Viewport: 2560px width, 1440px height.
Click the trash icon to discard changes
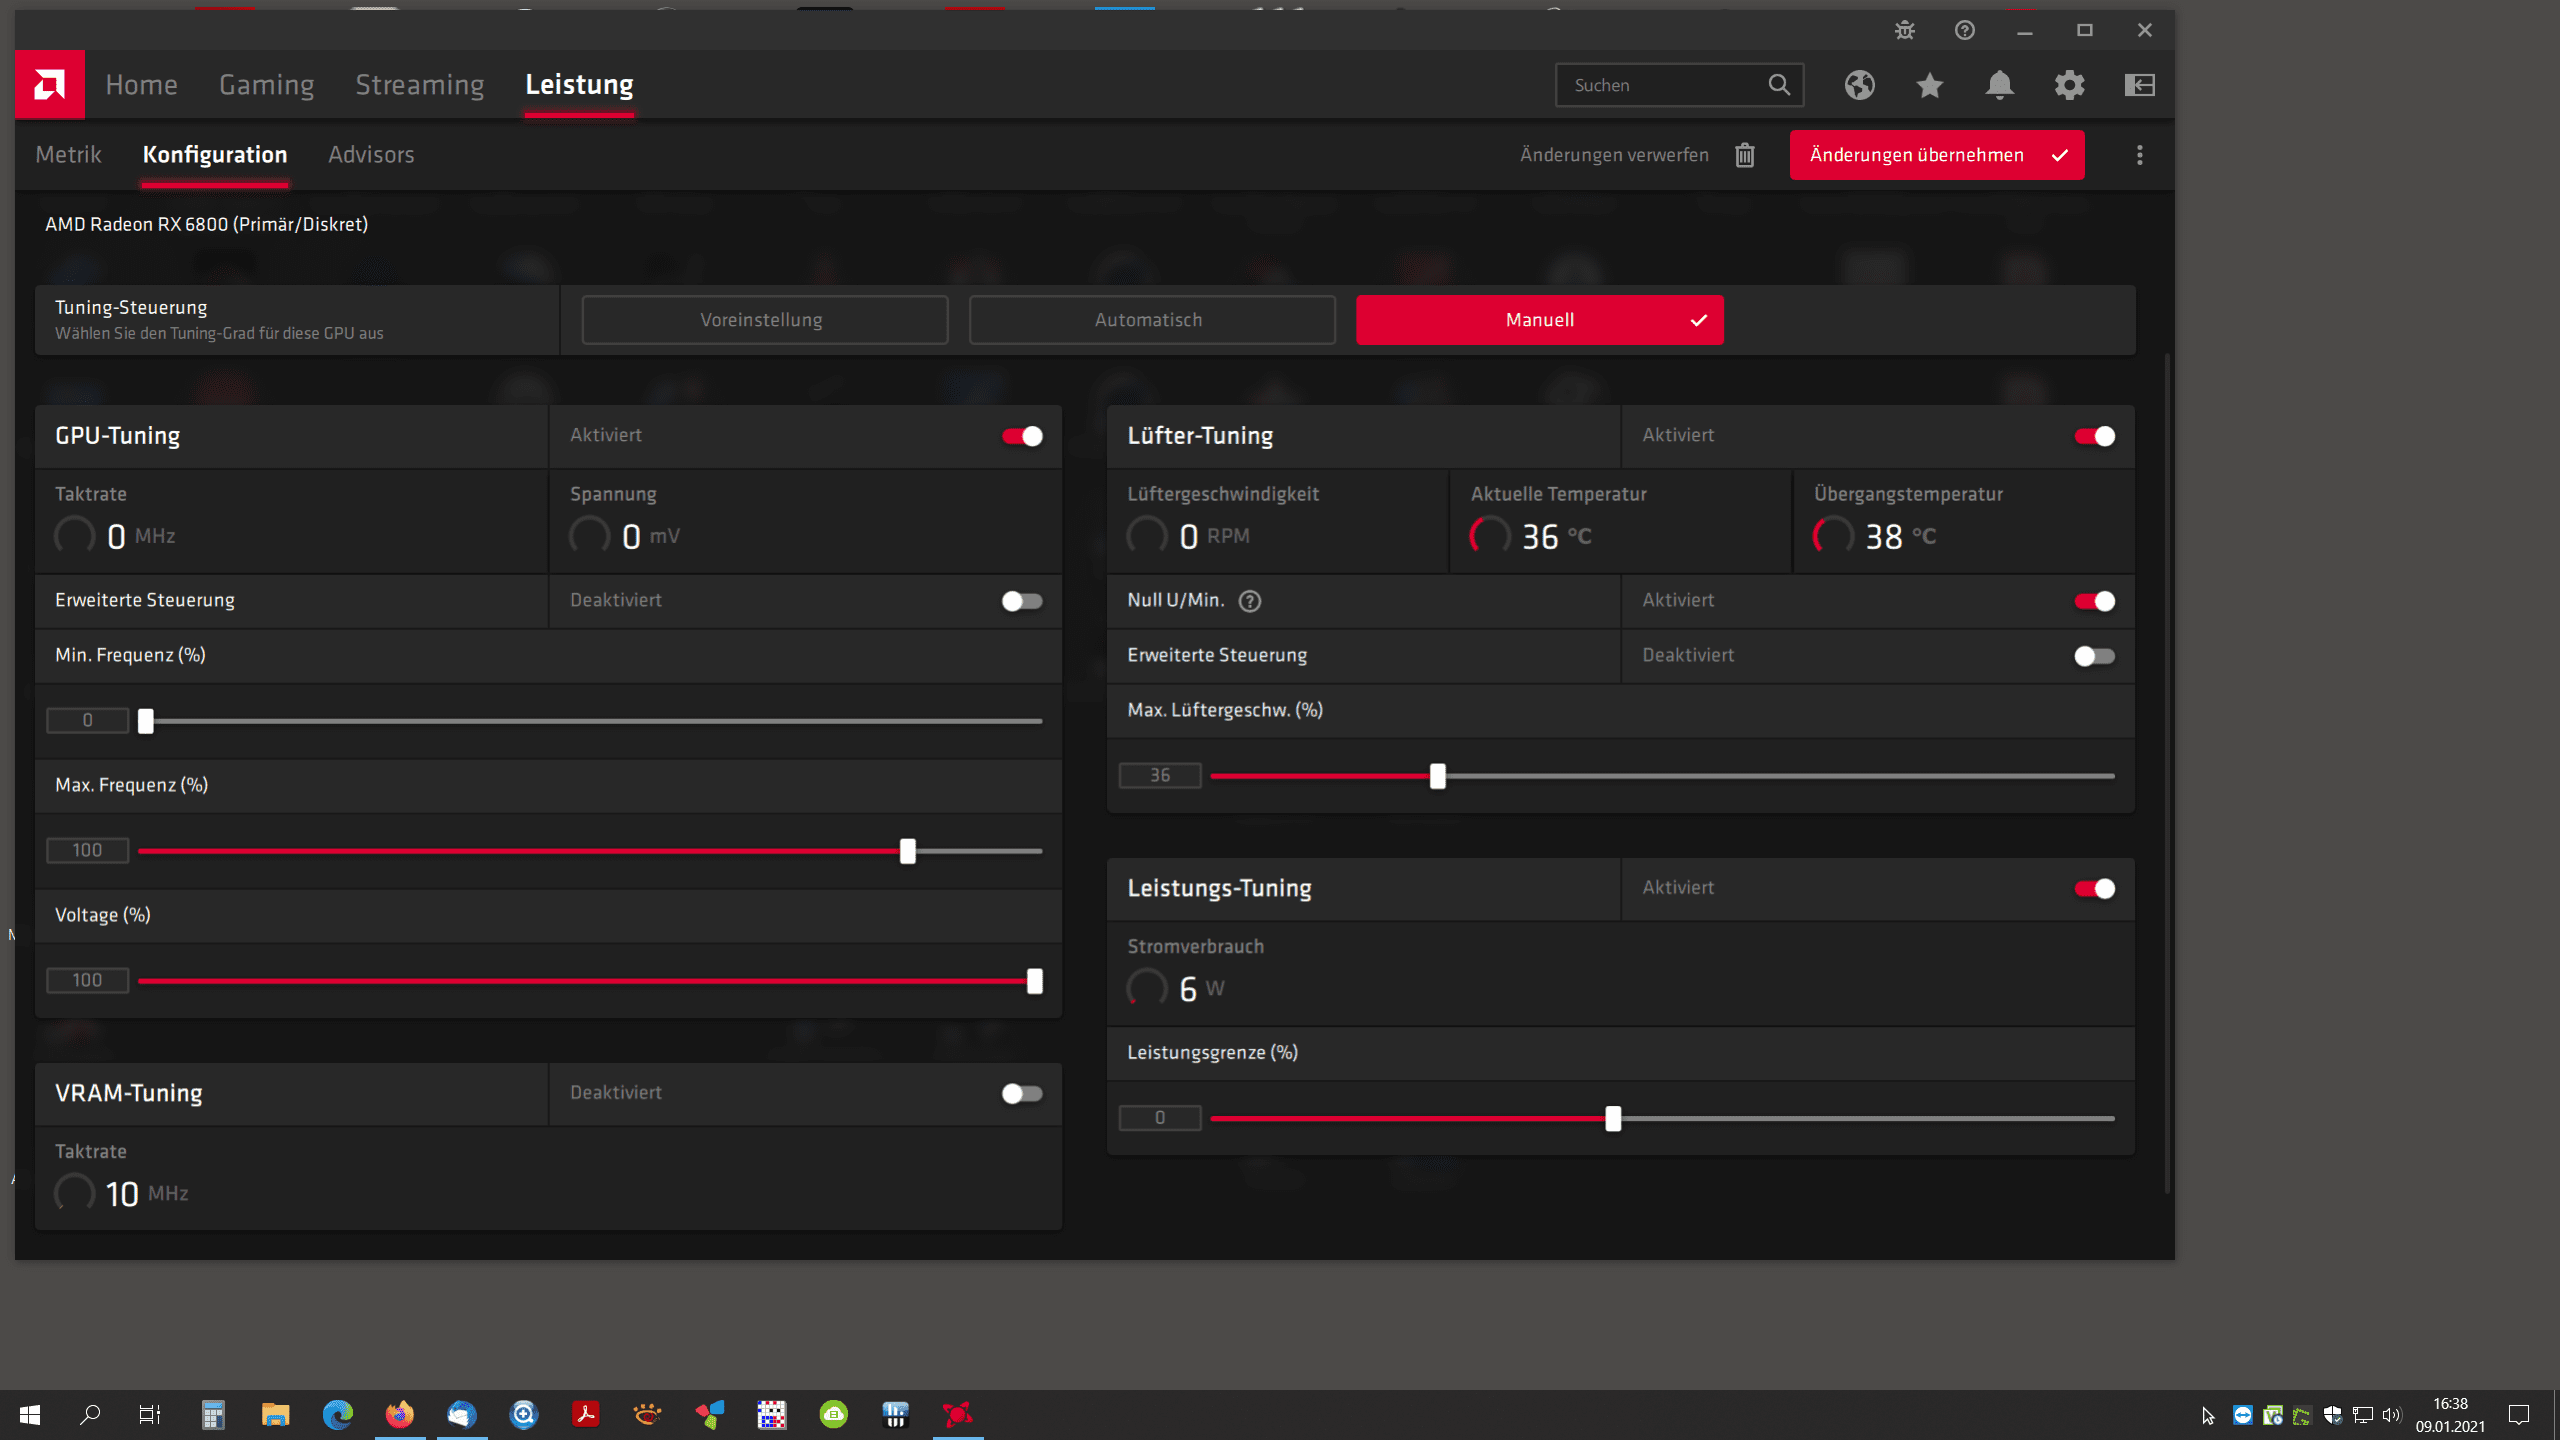(x=1745, y=155)
